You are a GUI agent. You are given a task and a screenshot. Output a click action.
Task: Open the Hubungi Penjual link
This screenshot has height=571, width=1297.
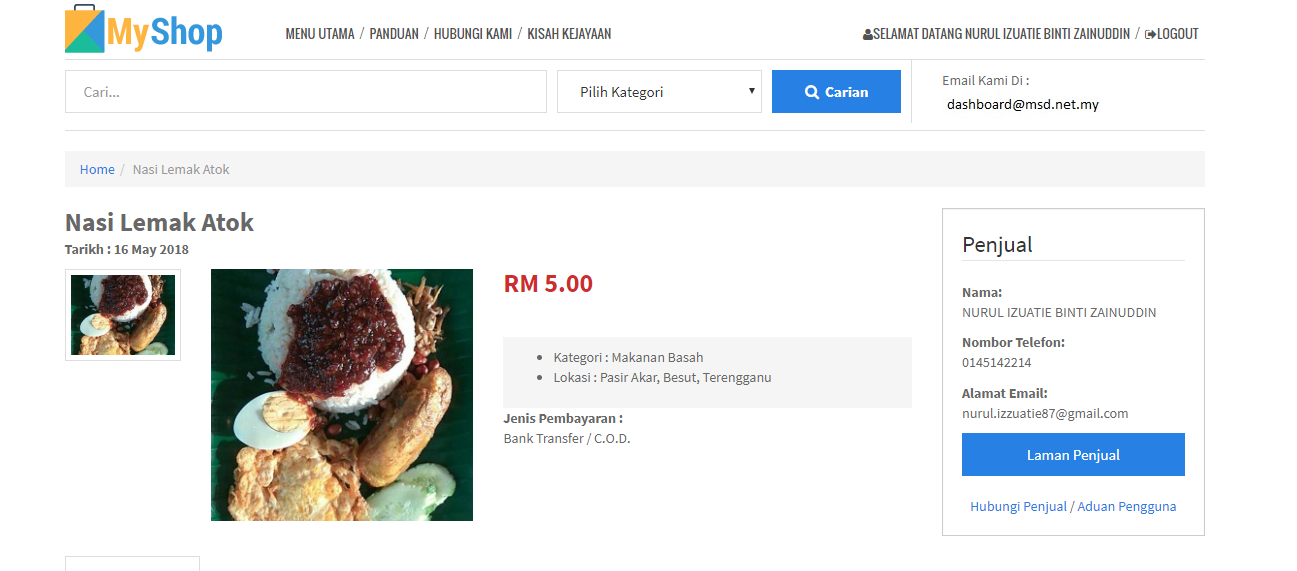(x=1018, y=507)
